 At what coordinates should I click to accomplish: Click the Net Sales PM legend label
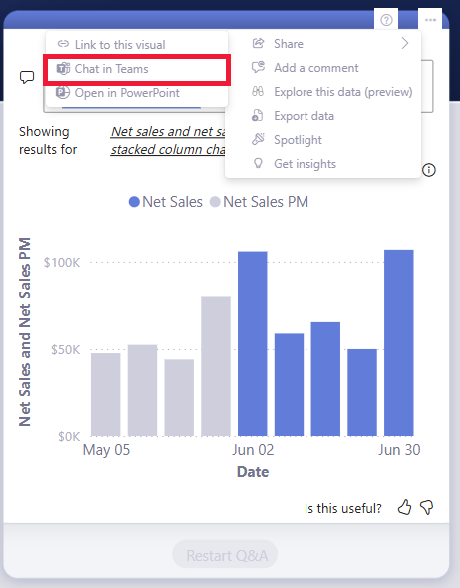[265, 202]
